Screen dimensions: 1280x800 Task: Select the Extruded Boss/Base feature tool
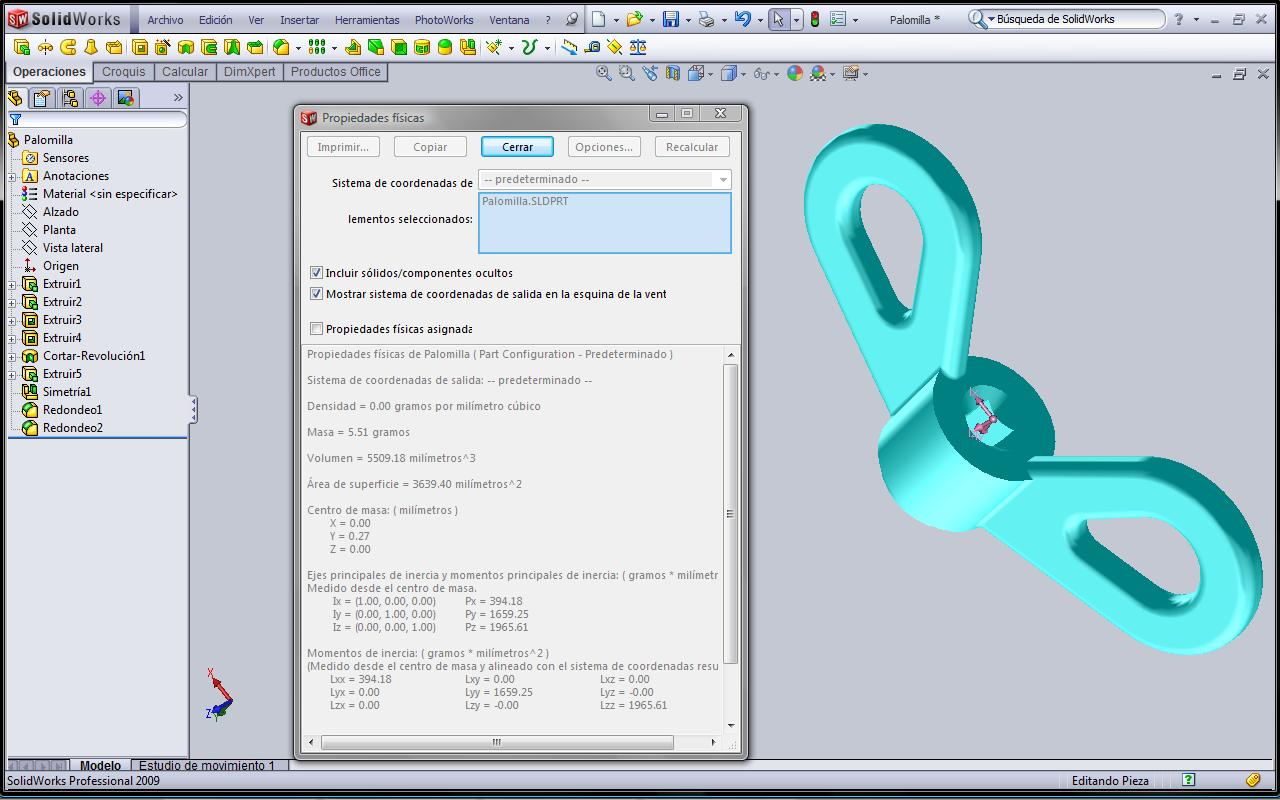pos(22,47)
